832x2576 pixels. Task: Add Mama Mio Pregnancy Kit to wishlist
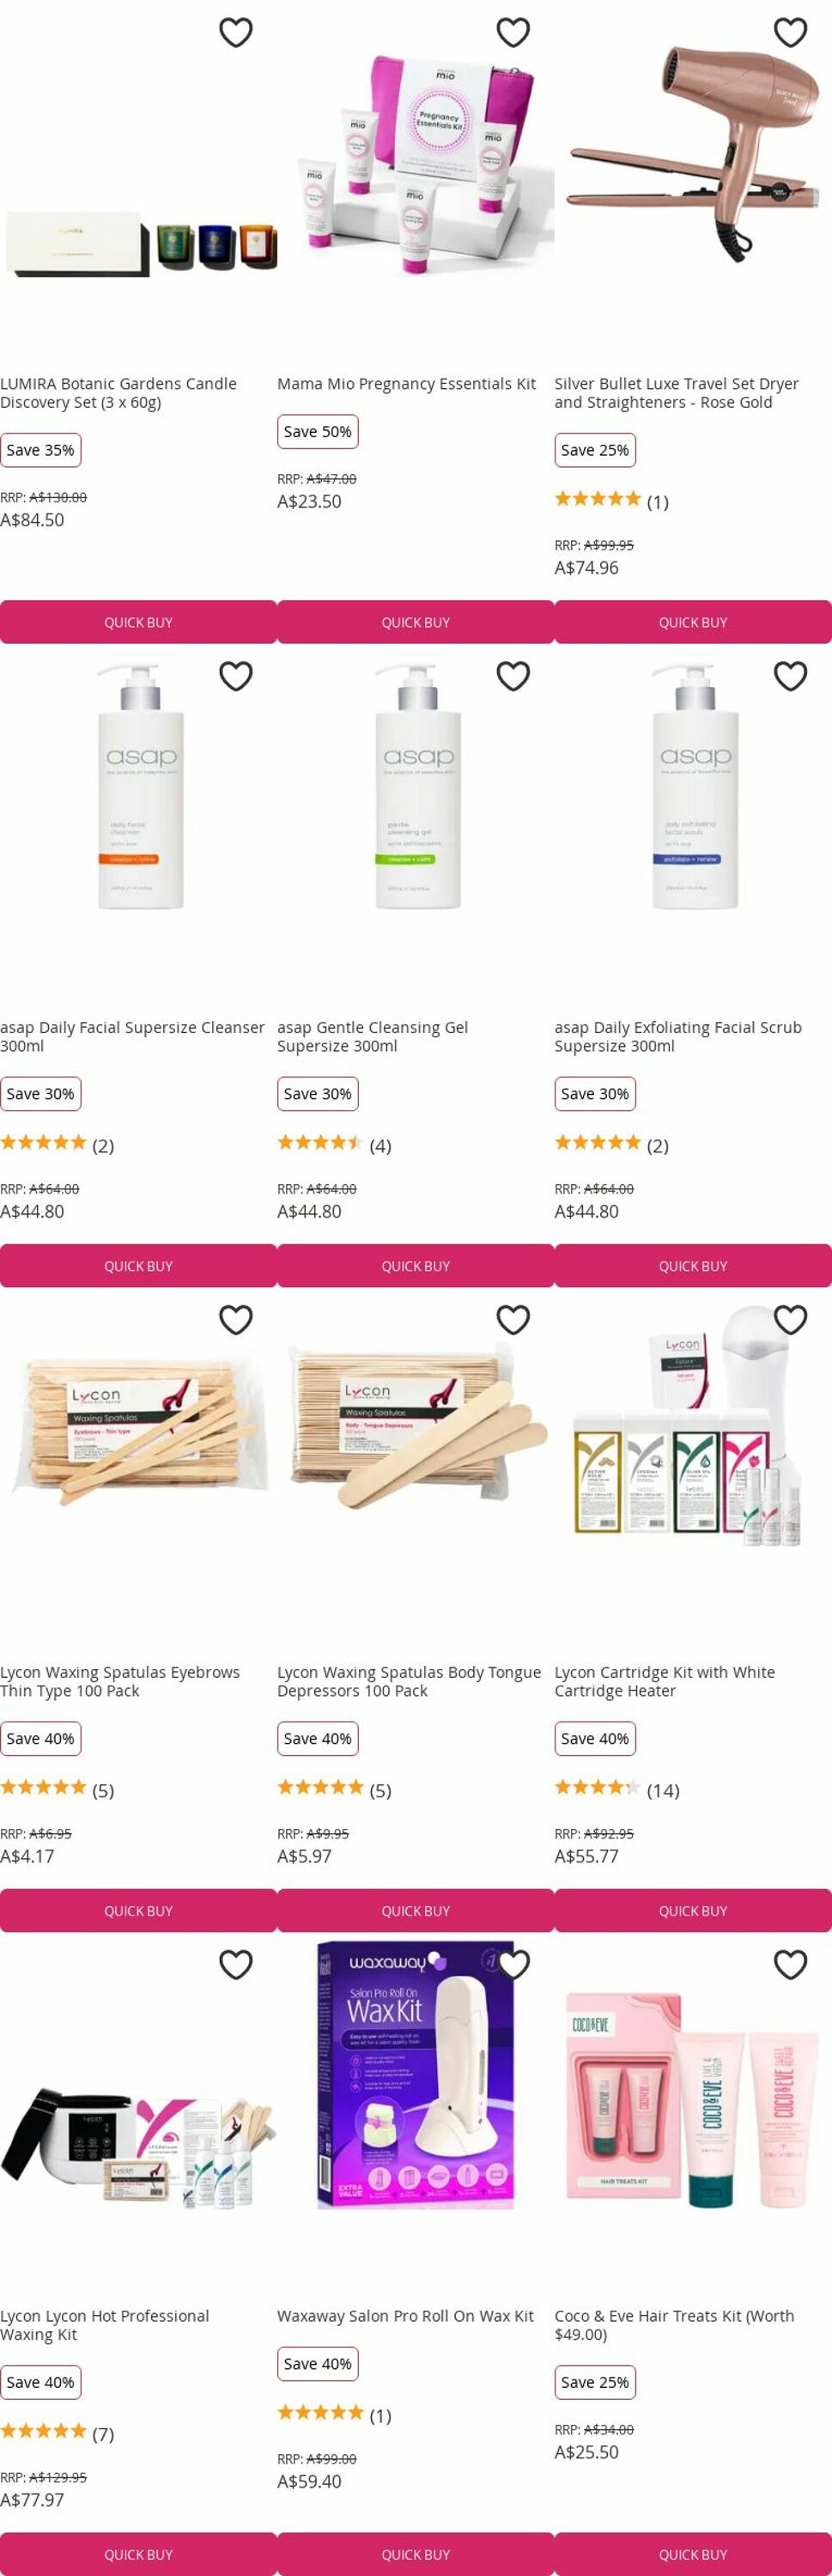pos(513,33)
